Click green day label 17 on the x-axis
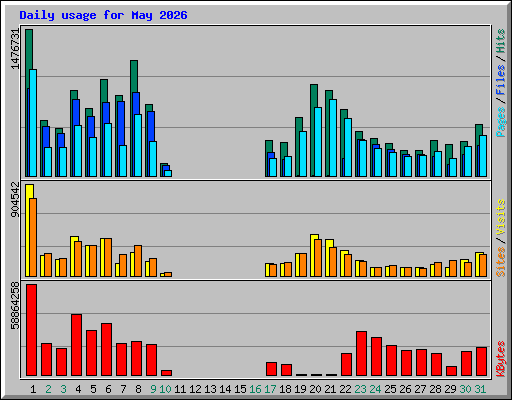This screenshot has height=400, width=512. point(270,389)
